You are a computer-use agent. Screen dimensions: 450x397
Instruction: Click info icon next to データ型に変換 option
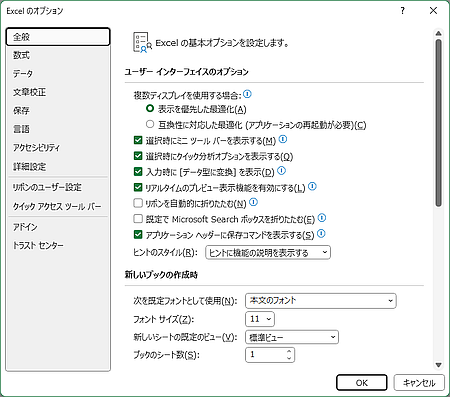pos(282,171)
